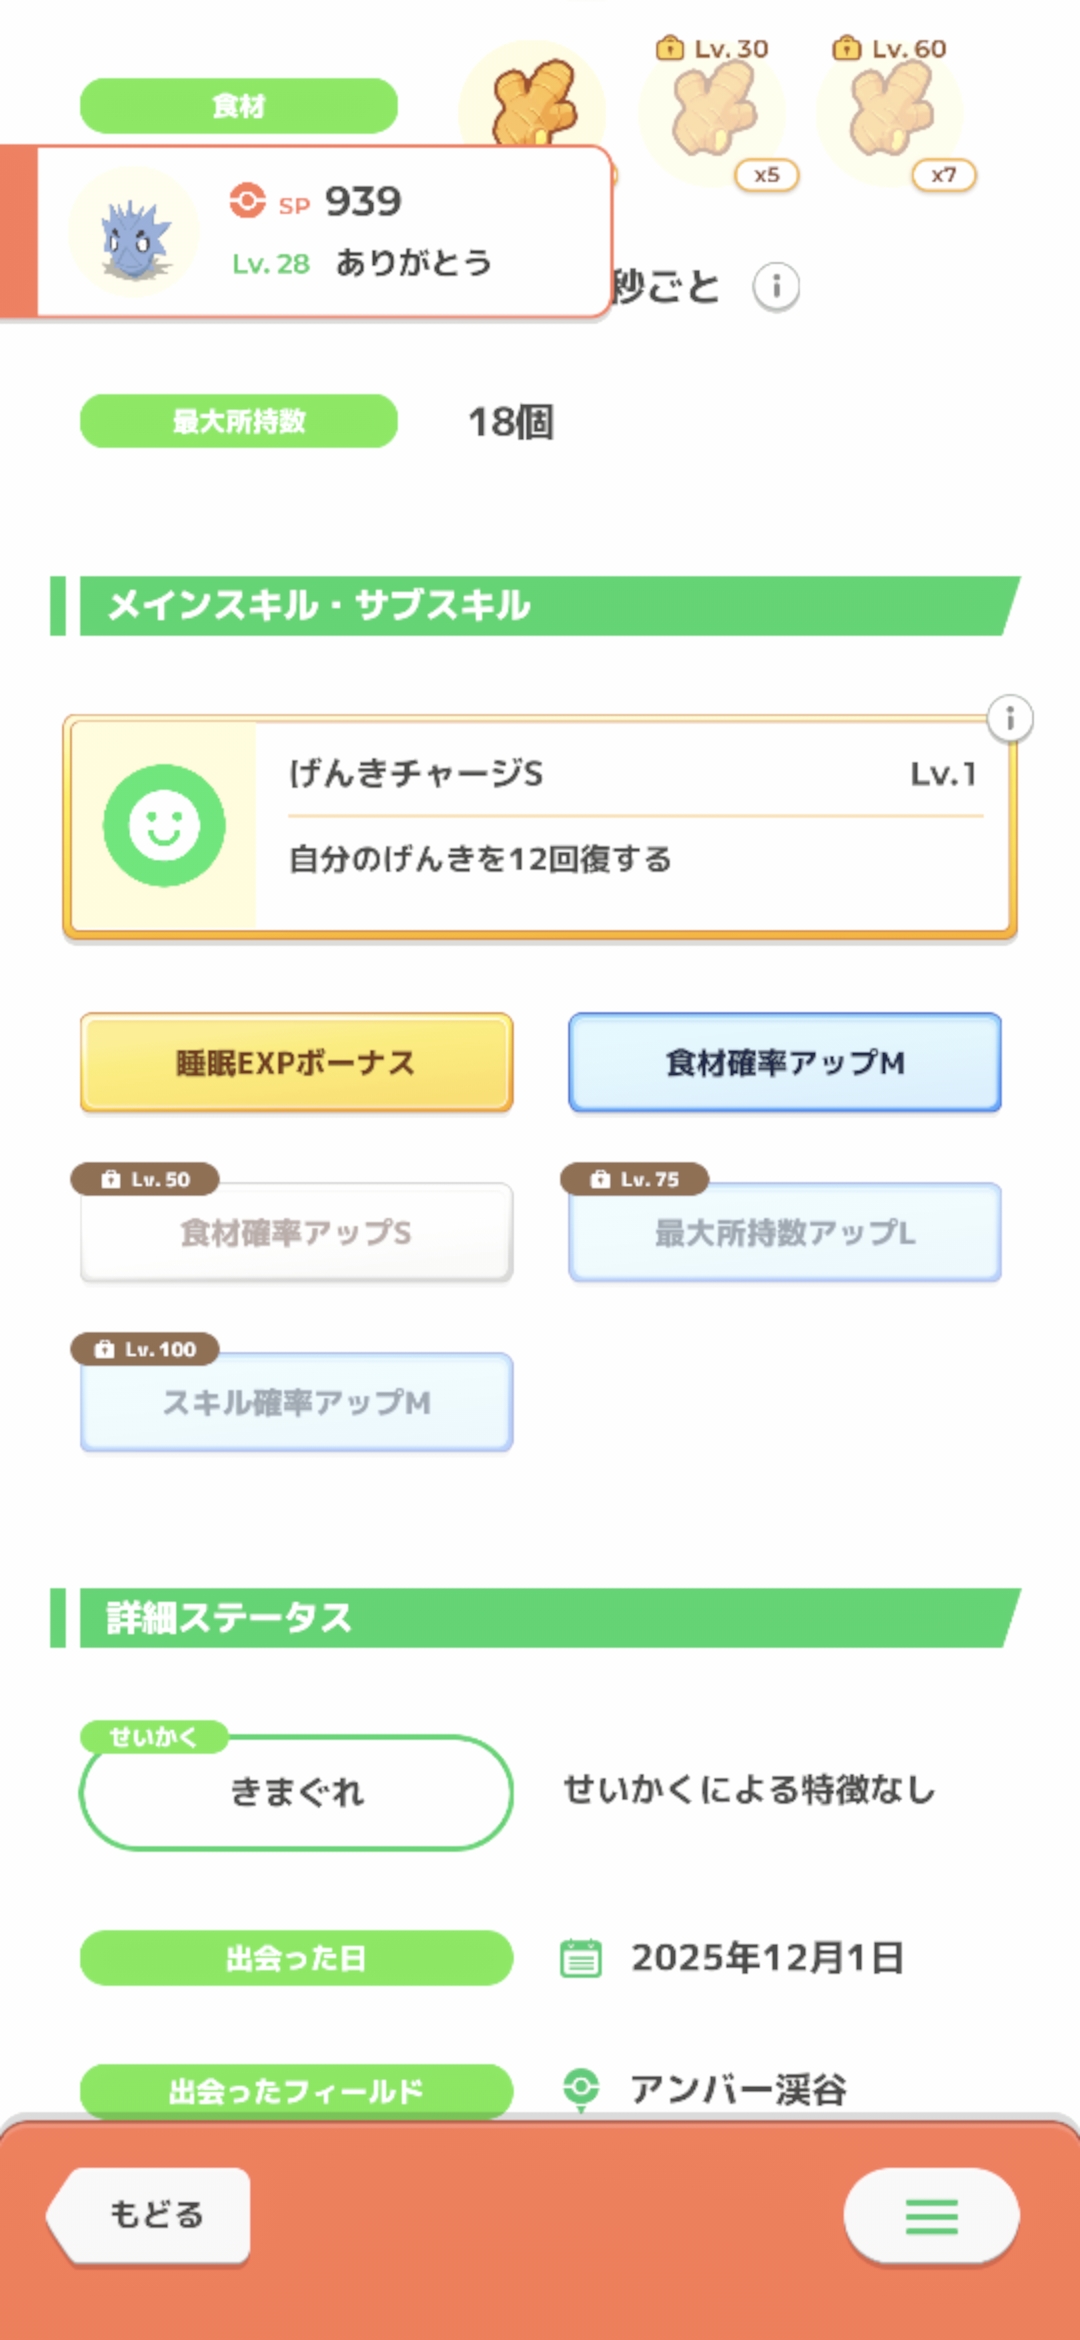Tap locked 最大所持数アップL sub skill
The image size is (1080, 2340).
[785, 1234]
